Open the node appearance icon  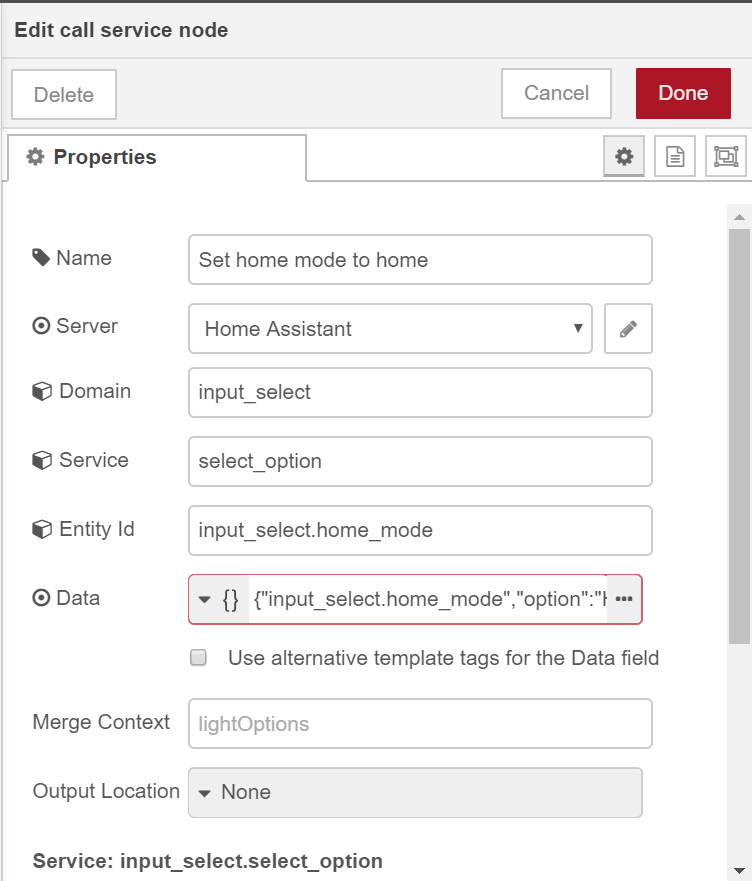coord(725,157)
